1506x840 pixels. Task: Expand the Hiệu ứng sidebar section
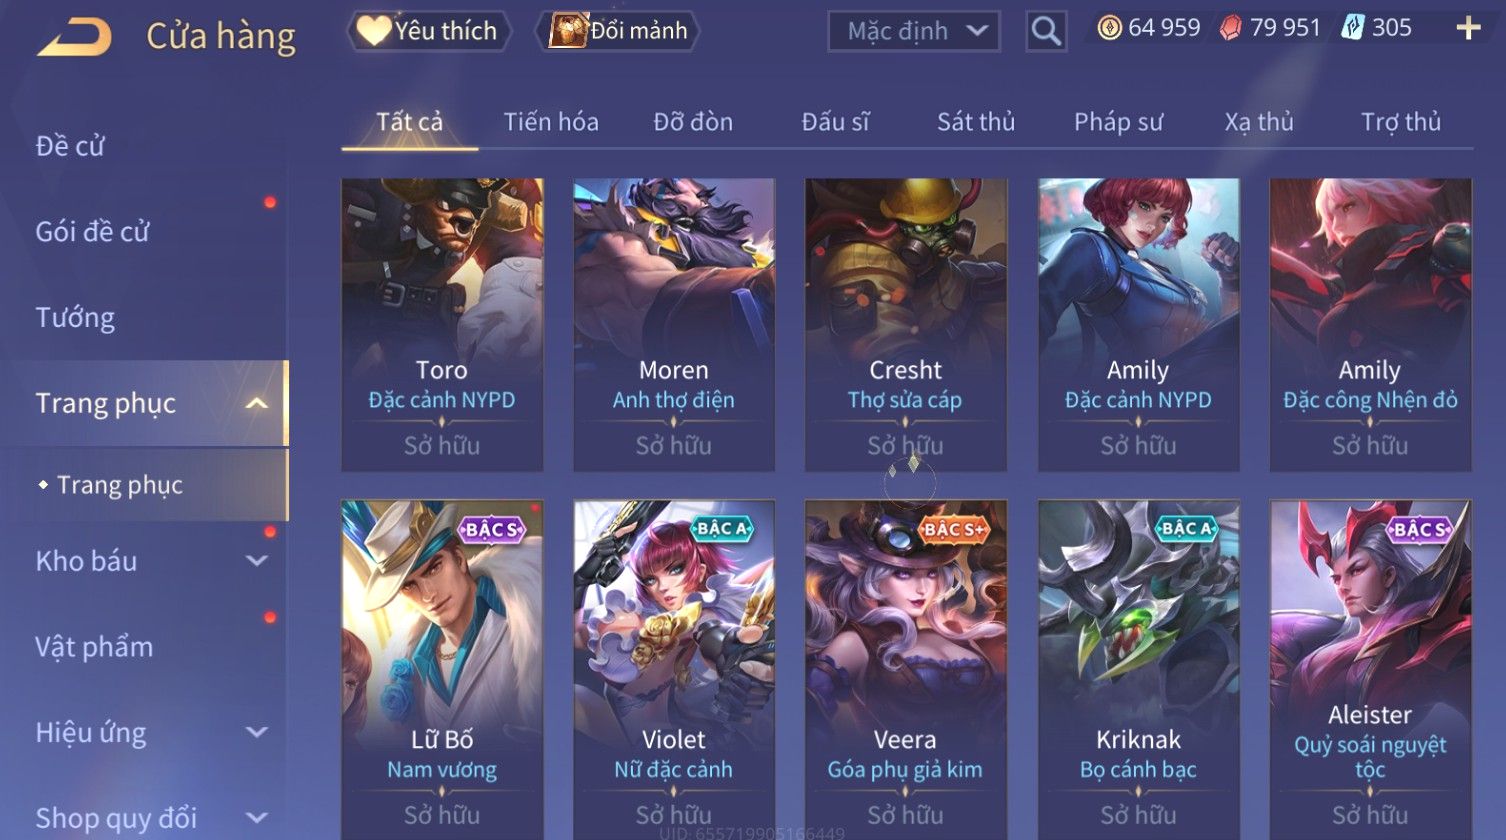[x=257, y=732]
